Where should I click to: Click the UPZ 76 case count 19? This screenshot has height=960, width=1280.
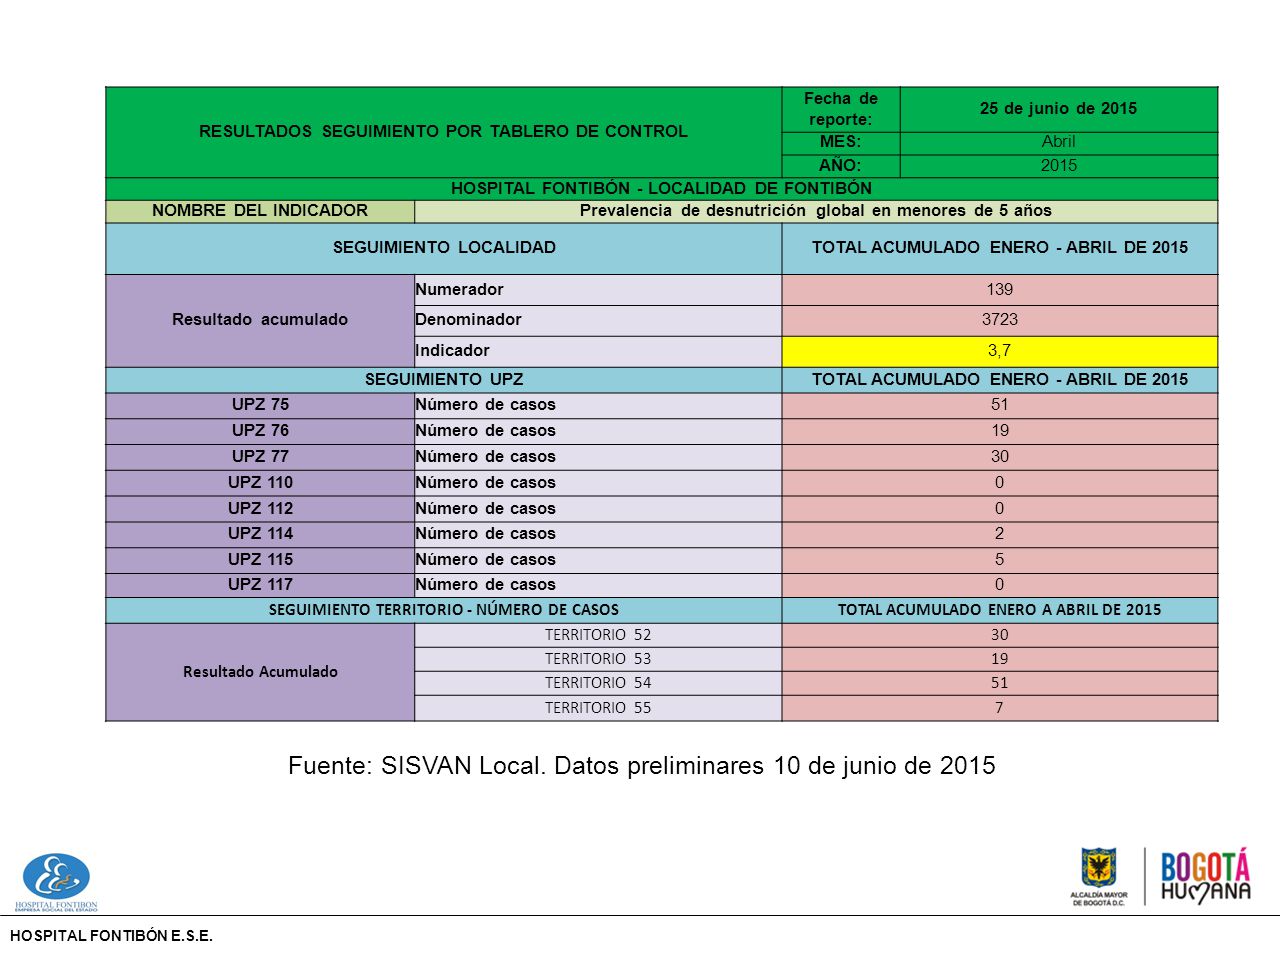point(1000,431)
